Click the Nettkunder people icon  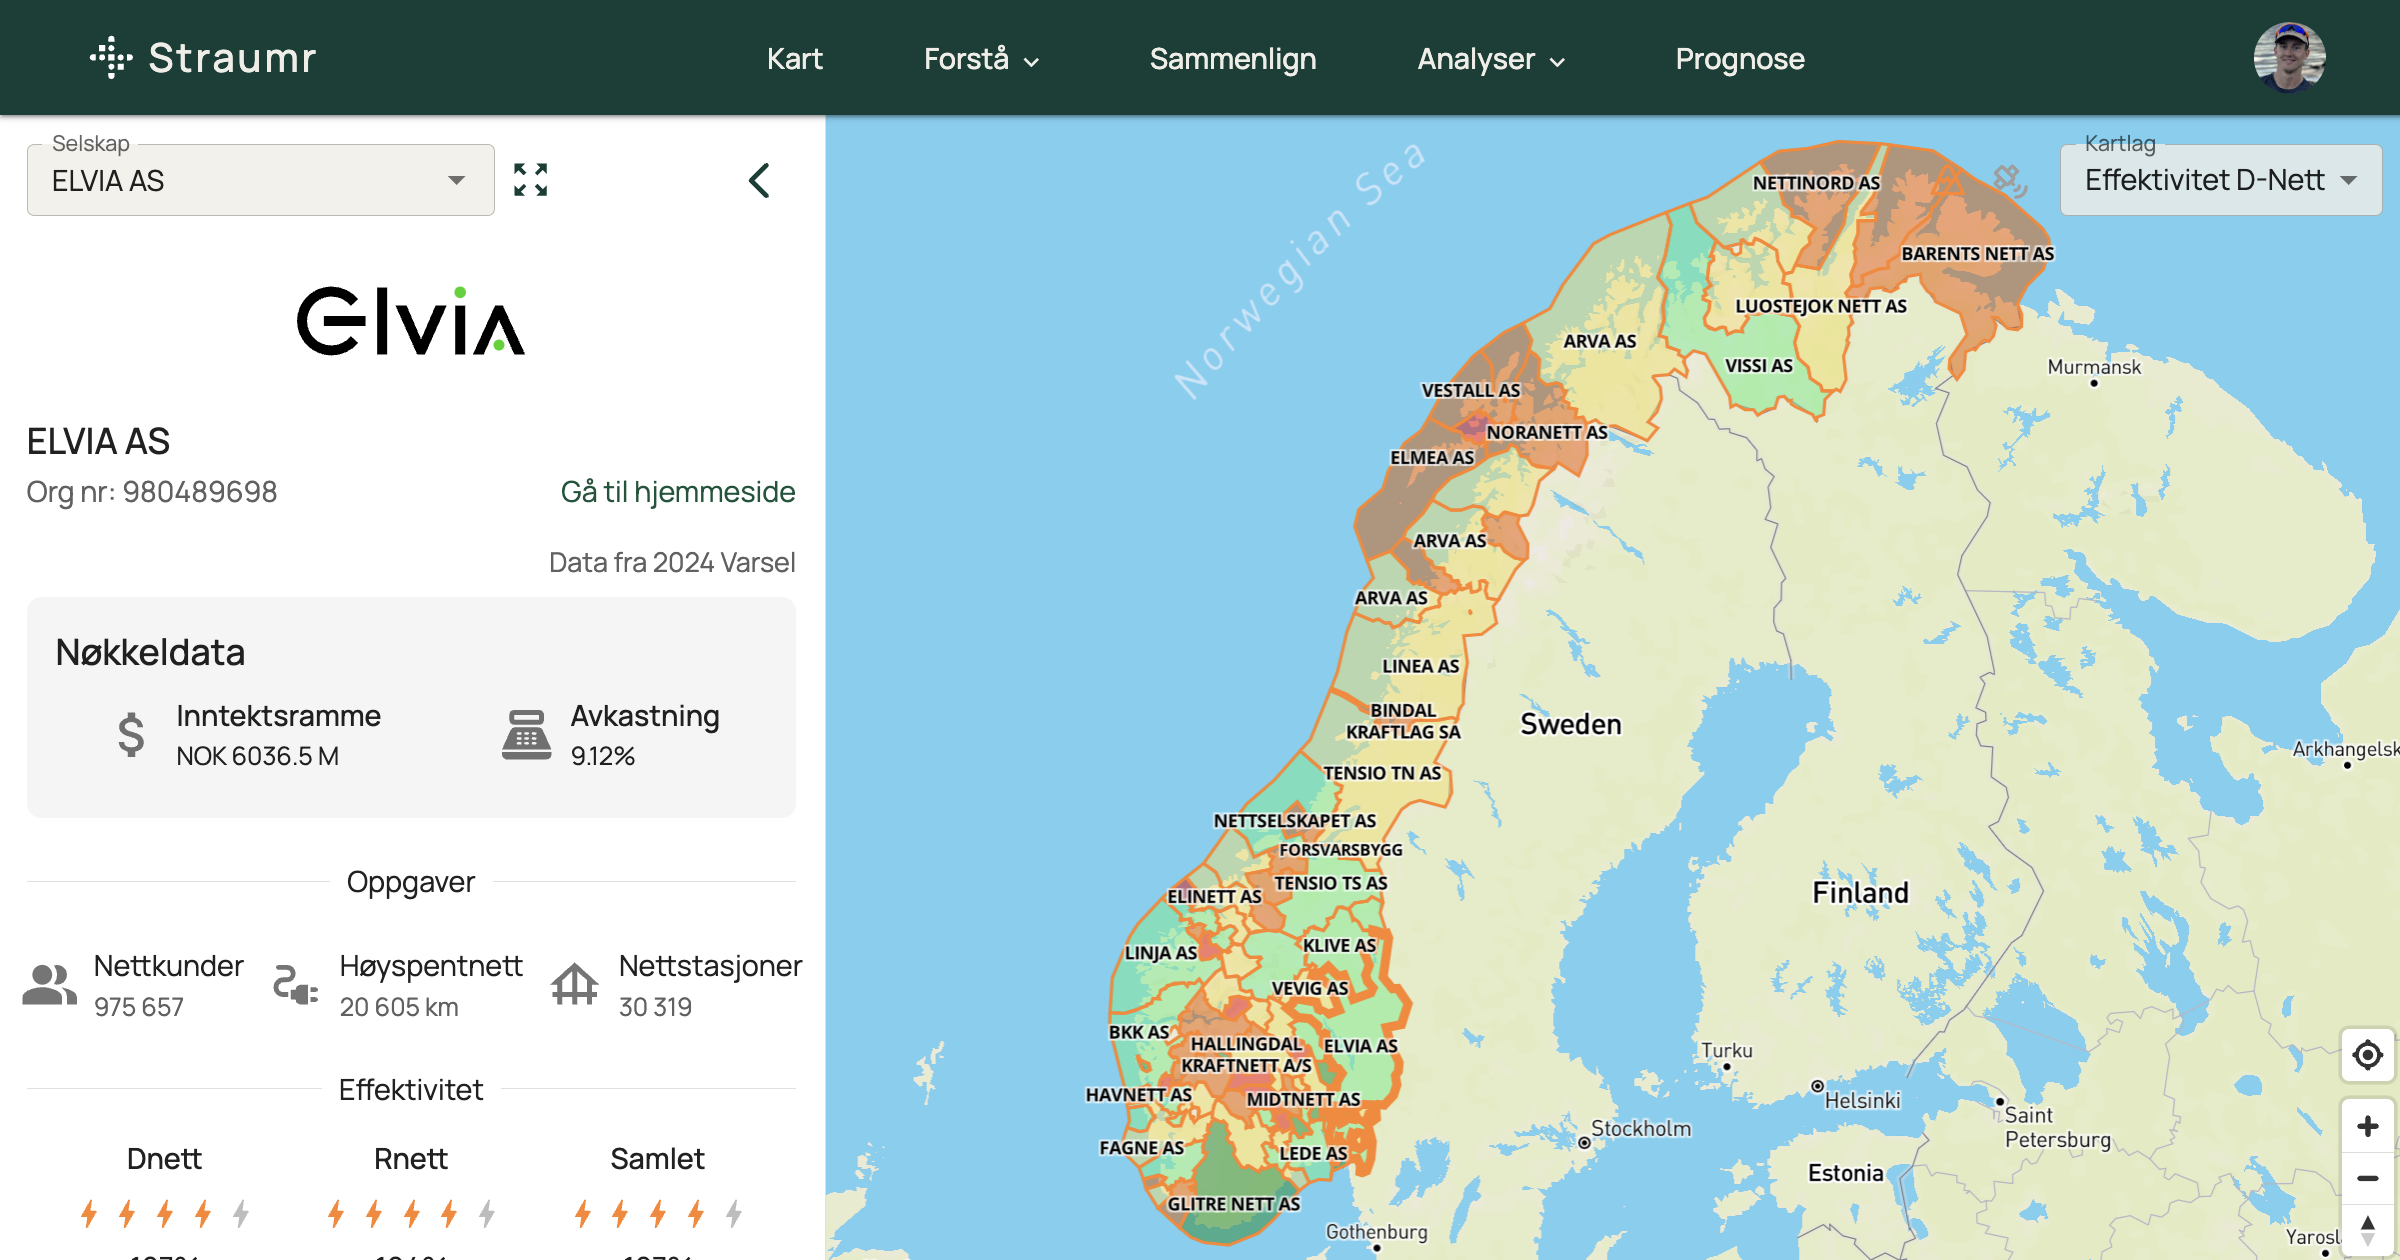tap(50, 985)
